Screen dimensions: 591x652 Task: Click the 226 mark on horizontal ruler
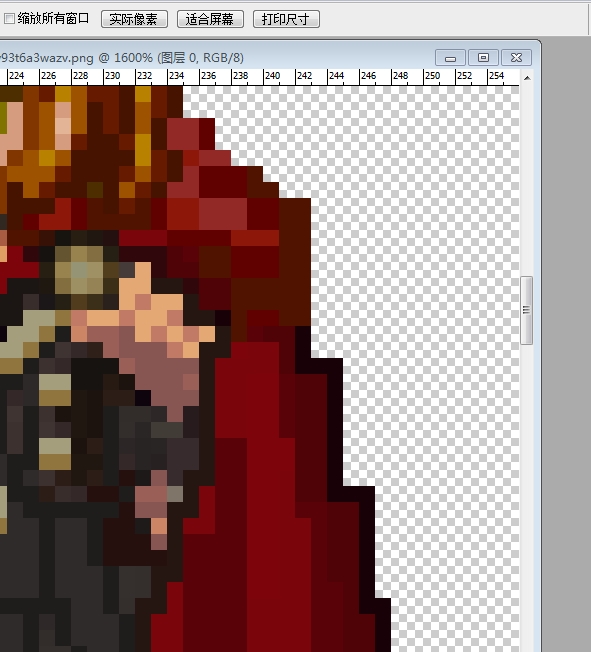(x=48, y=76)
